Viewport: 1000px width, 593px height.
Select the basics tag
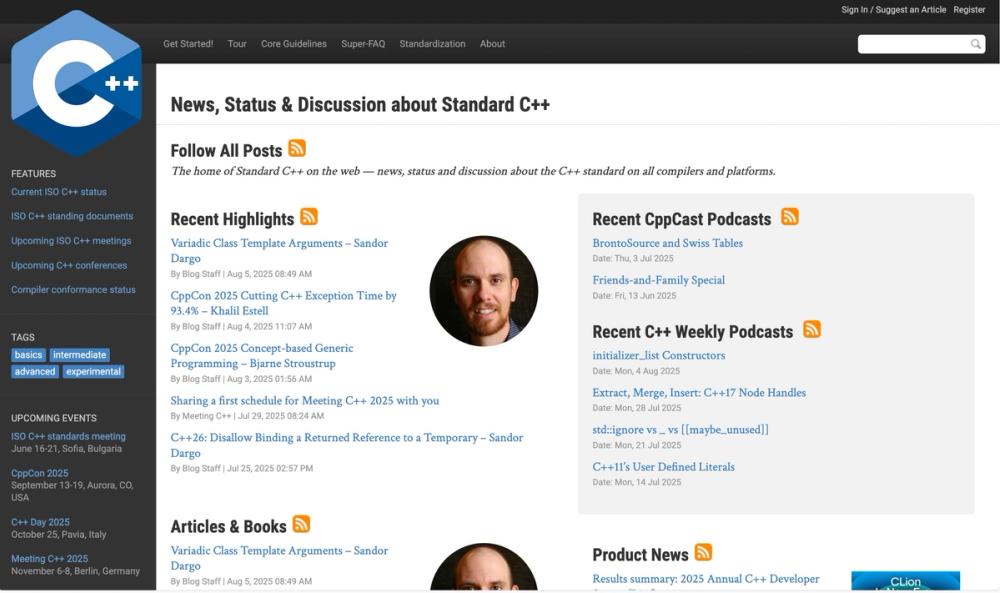click(28, 355)
